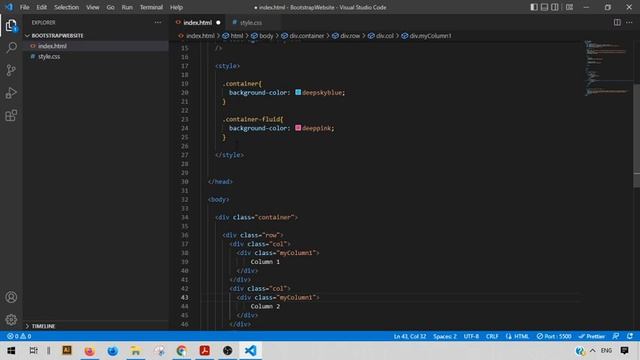
Task: Open notifications bell in status bar
Action: [x=630, y=336]
